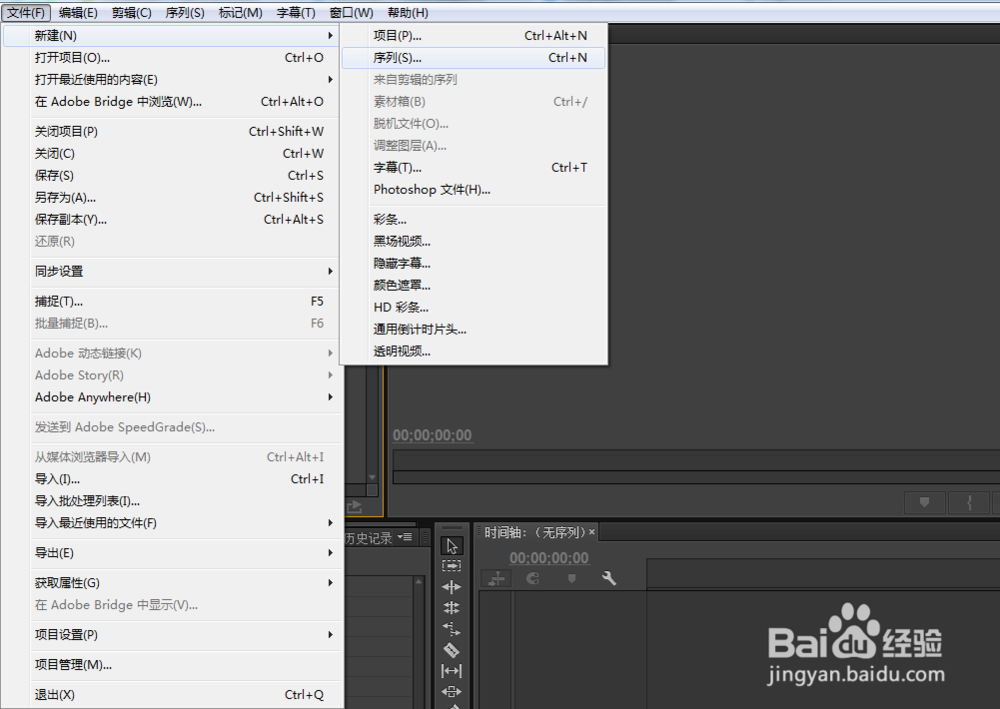Click scroll-down arrow in the source panel
1000x709 pixels.
[372, 477]
